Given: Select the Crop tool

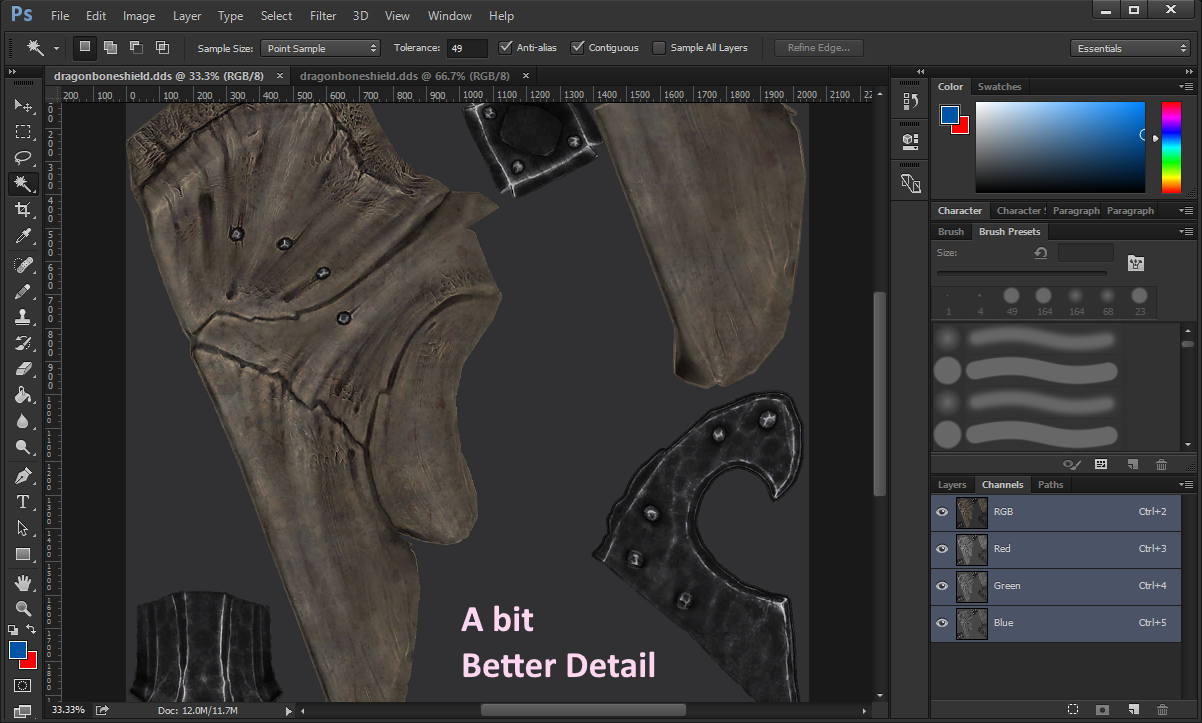Looking at the screenshot, I should pyautogui.click(x=22, y=210).
